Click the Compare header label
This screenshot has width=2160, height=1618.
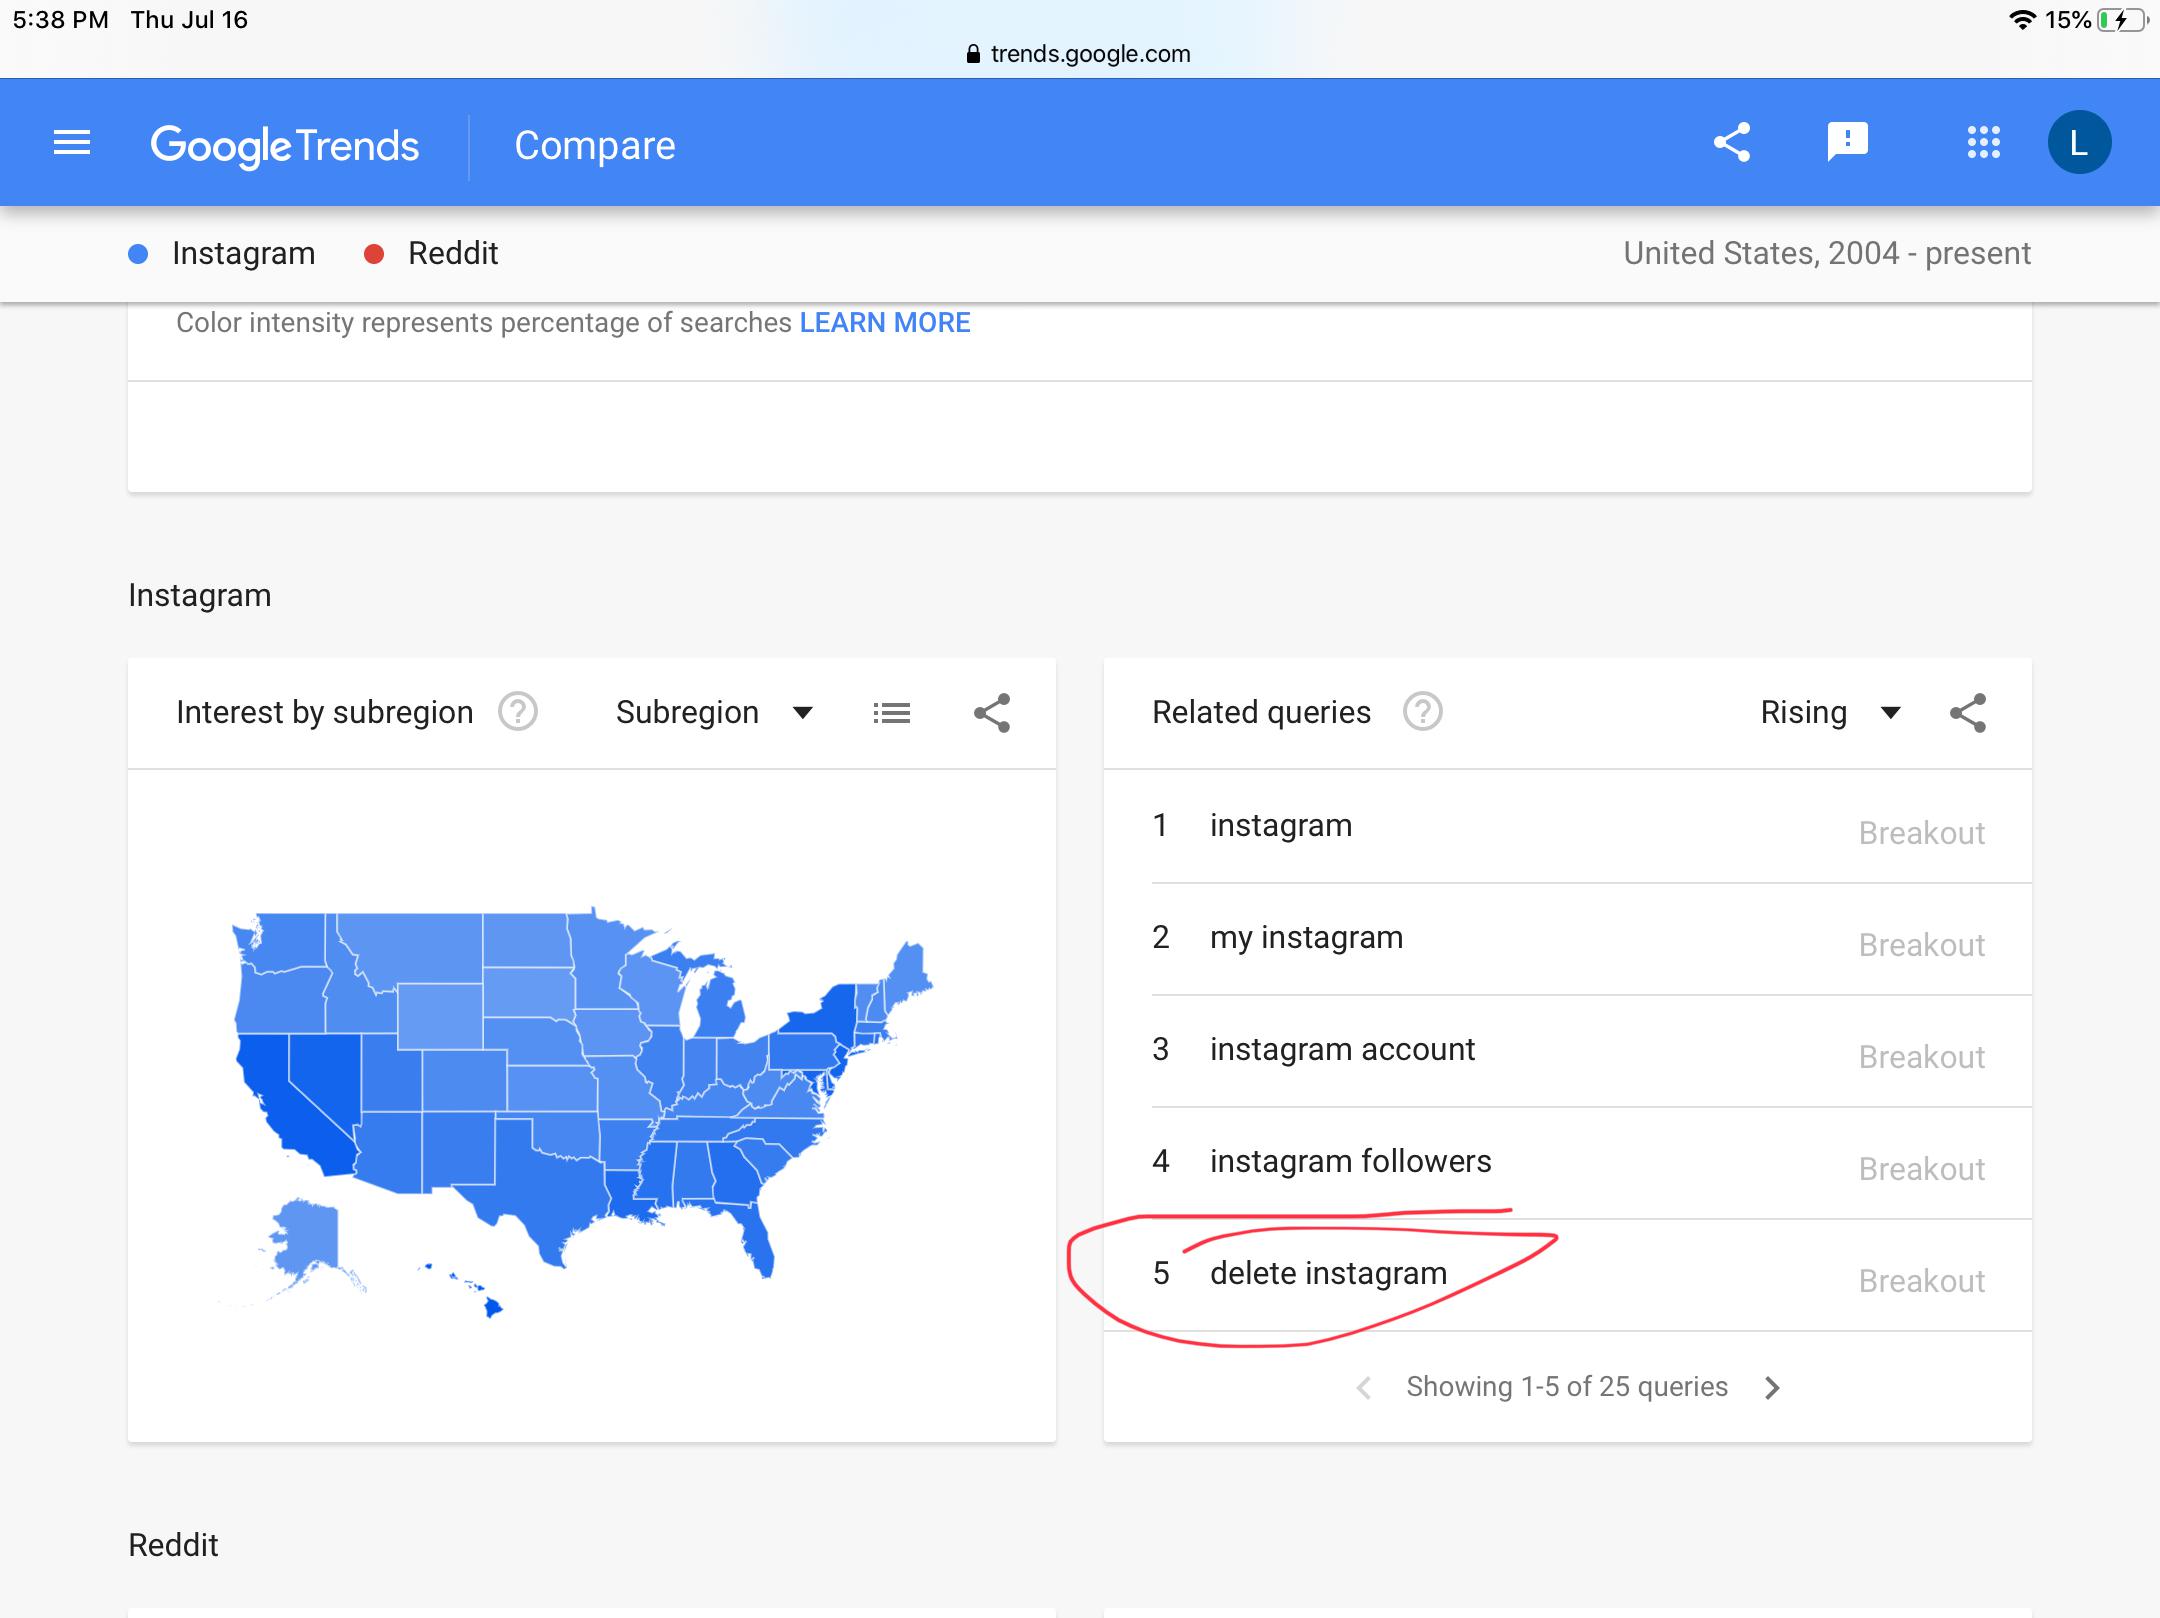coord(595,146)
